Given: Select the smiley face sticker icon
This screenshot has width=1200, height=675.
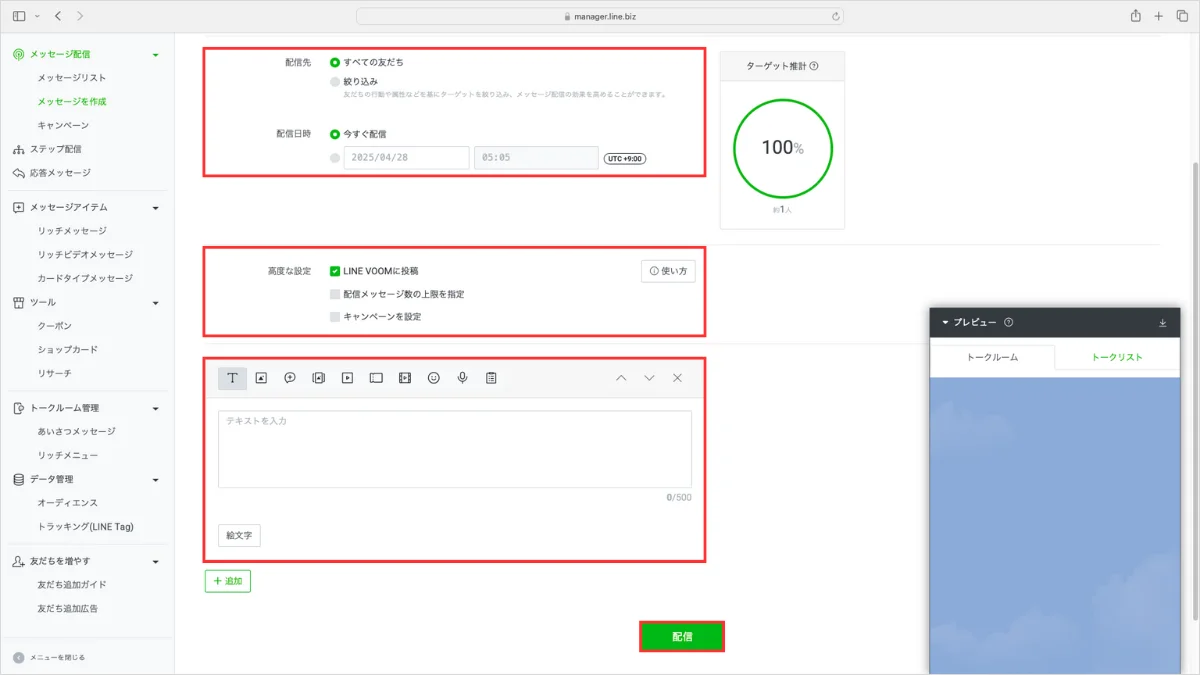Looking at the screenshot, I should click(434, 378).
